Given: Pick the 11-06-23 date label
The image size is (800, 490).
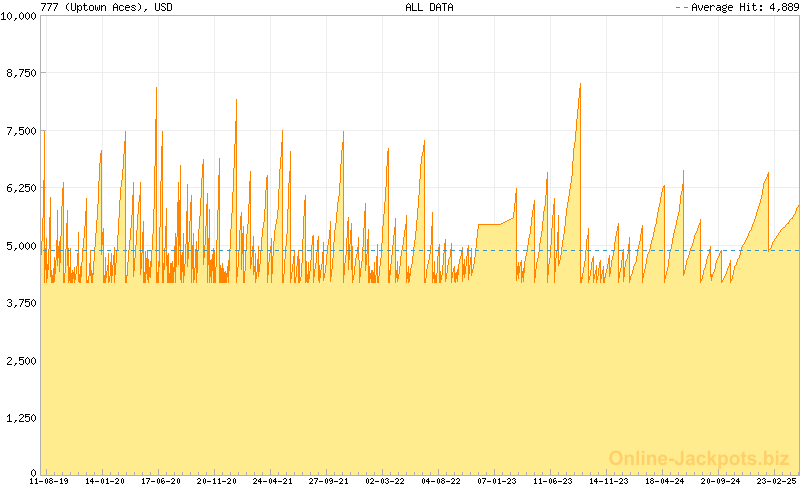Looking at the screenshot, I should click(x=553, y=481).
